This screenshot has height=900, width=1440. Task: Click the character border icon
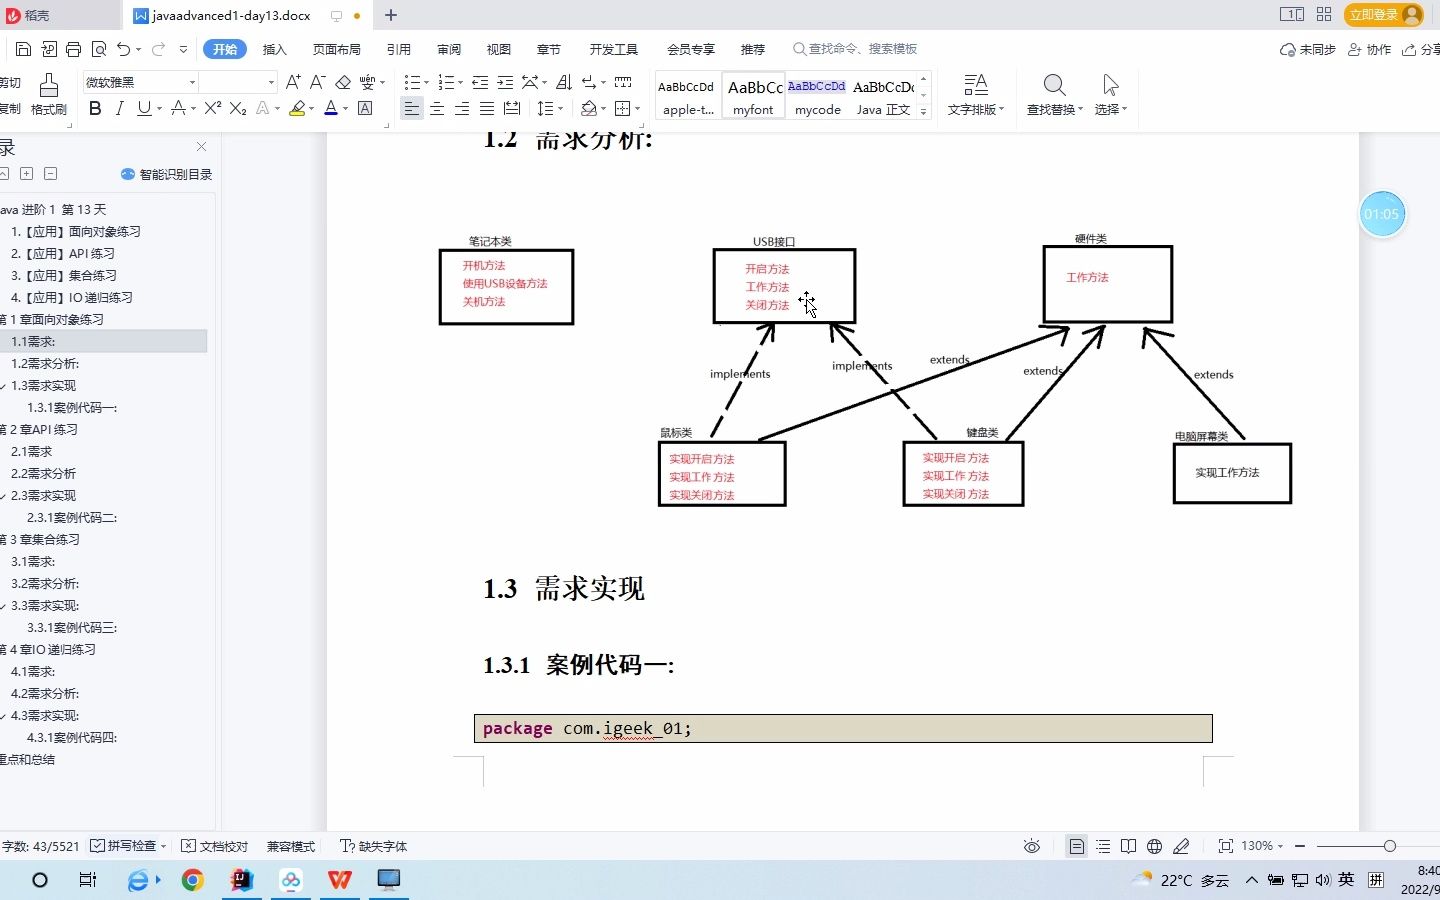pyautogui.click(x=365, y=108)
